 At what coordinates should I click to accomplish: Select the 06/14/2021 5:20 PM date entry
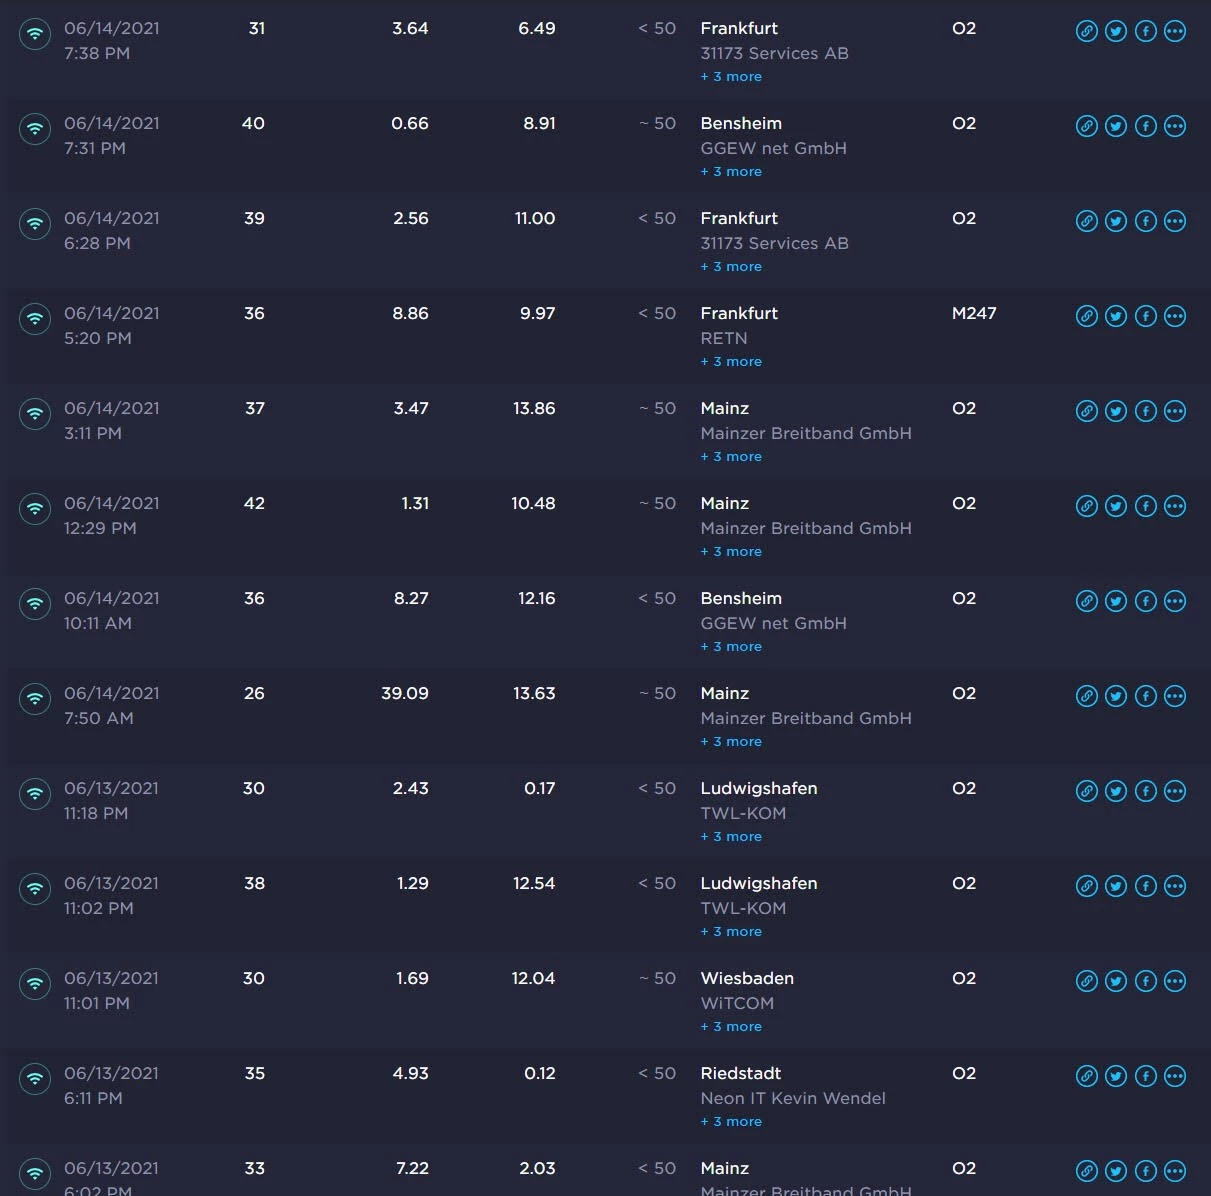[x=111, y=325]
